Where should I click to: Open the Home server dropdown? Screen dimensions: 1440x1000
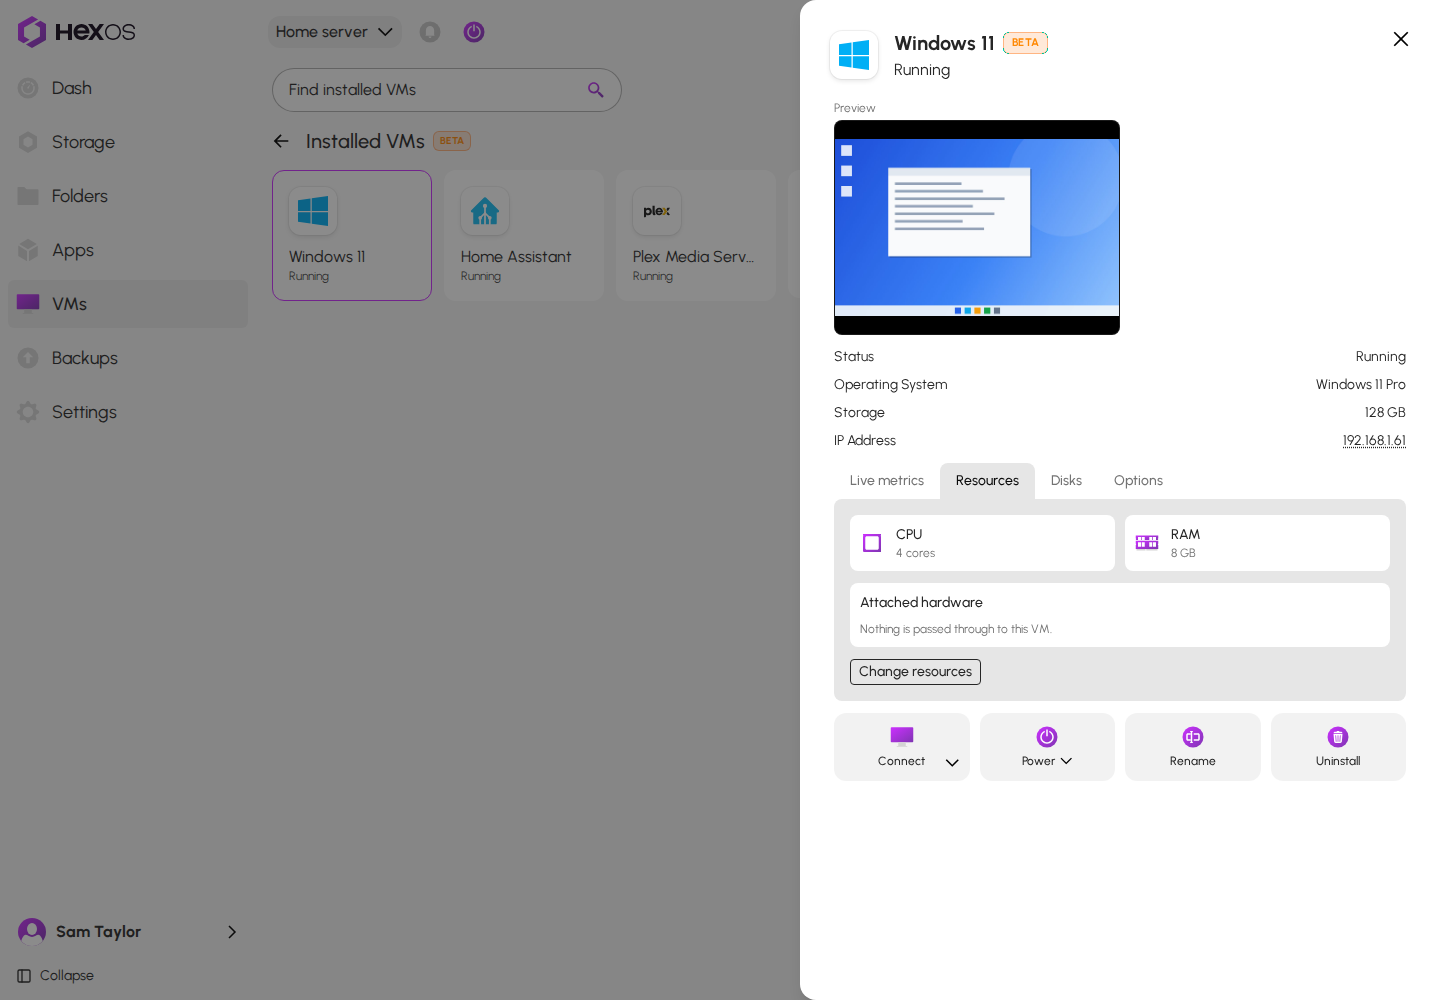tap(334, 32)
